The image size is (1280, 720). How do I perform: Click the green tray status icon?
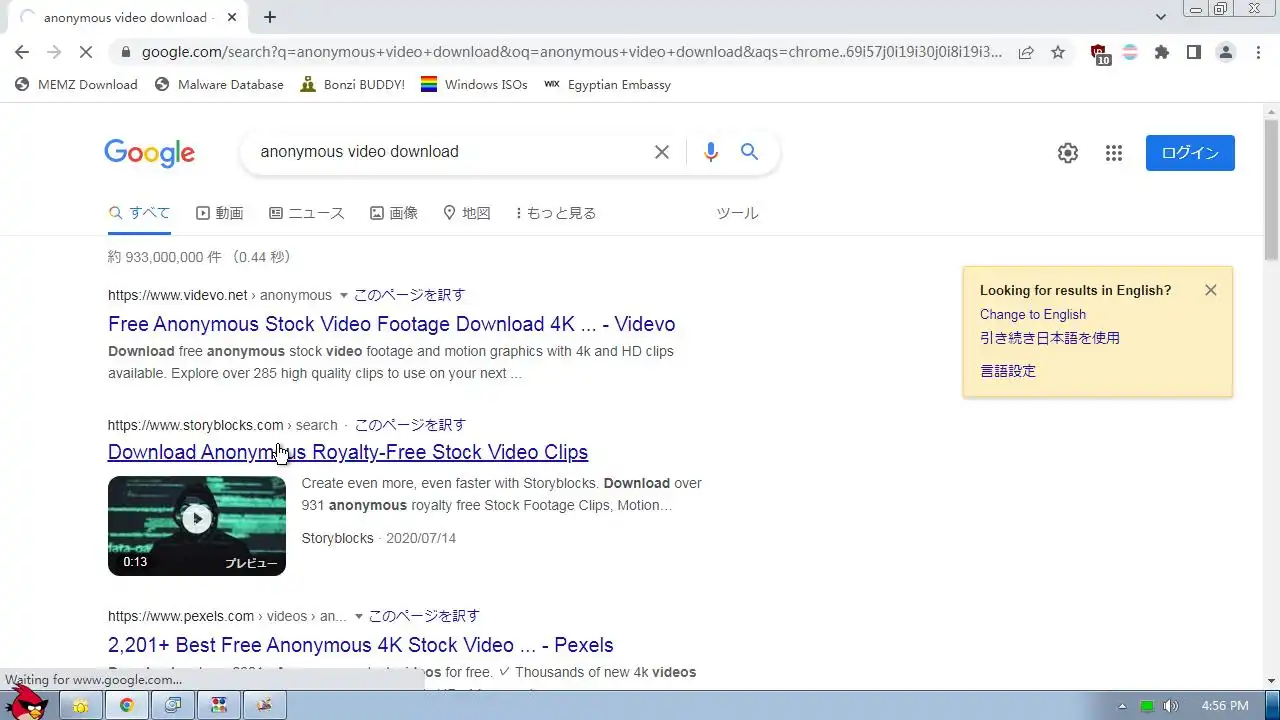1147,706
